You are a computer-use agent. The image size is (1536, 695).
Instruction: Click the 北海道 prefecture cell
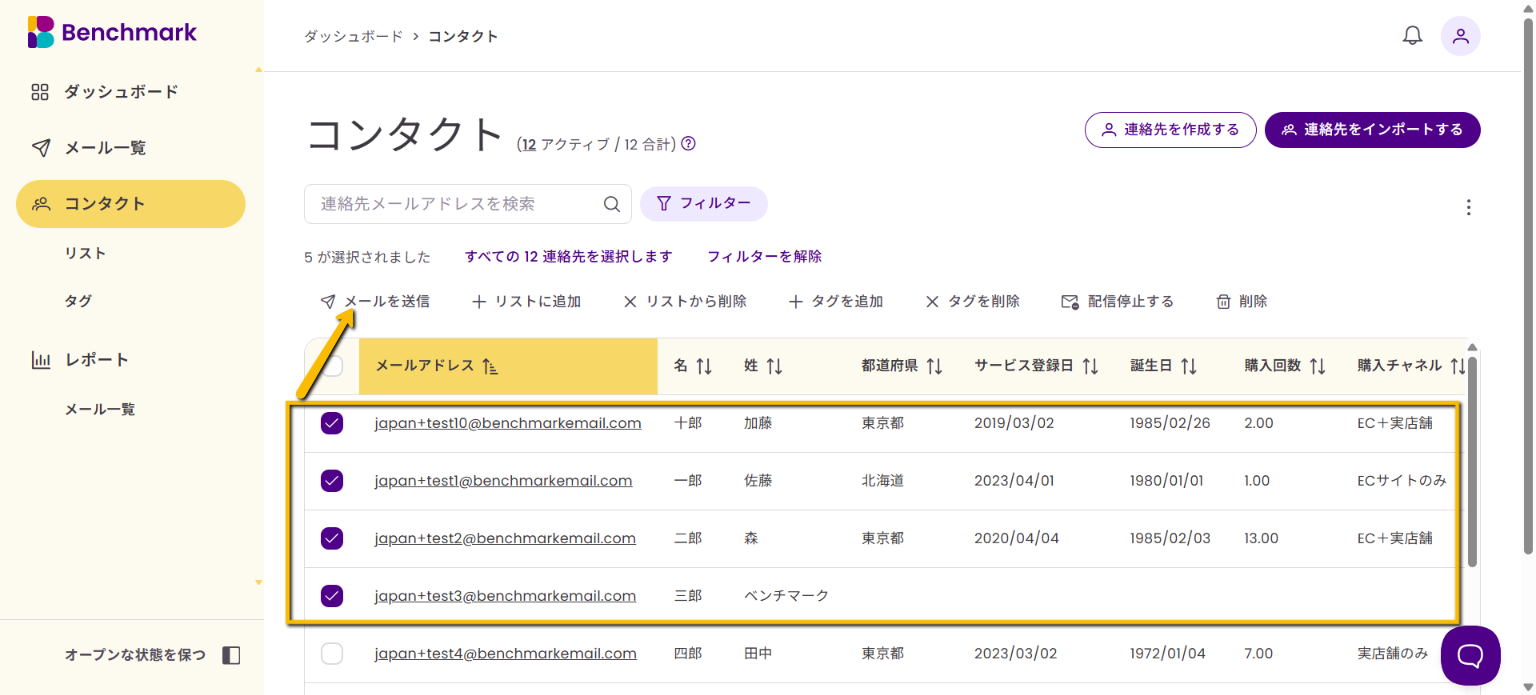(883, 481)
